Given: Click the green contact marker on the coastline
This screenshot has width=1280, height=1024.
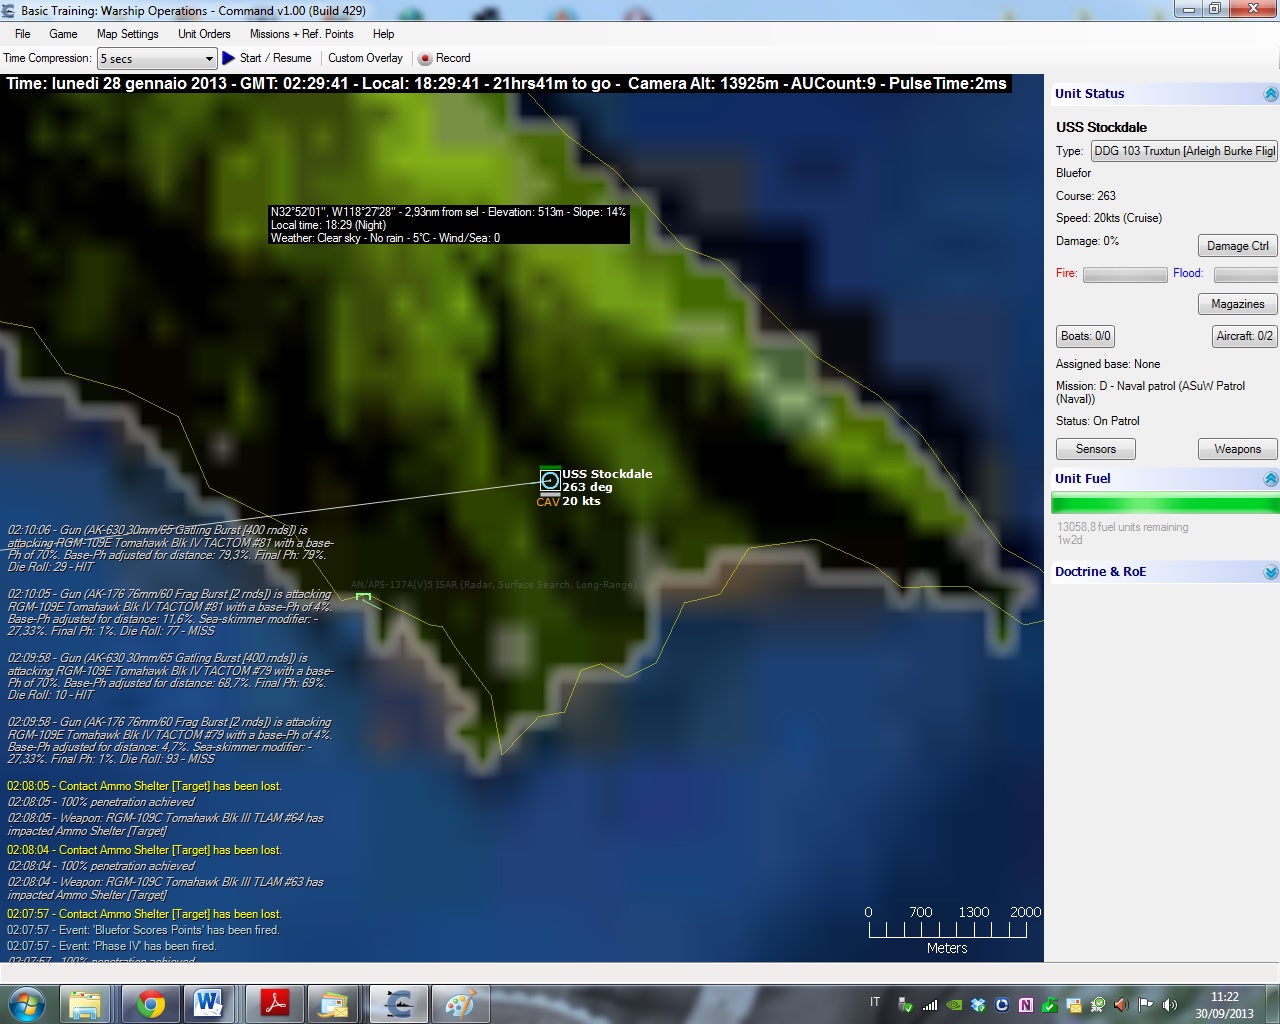Looking at the screenshot, I should [x=363, y=597].
